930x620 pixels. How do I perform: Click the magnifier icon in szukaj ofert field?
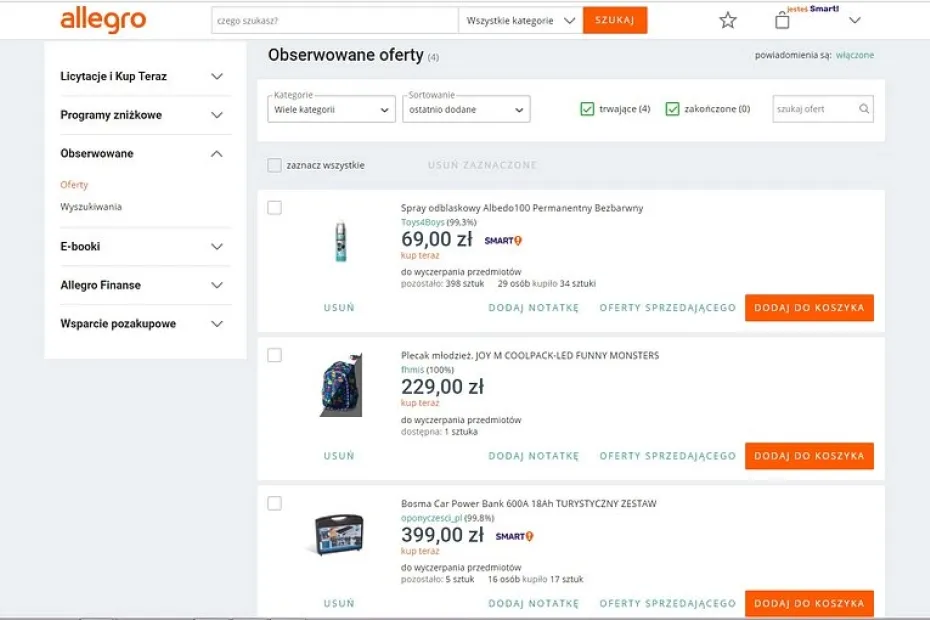coord(864,109)
